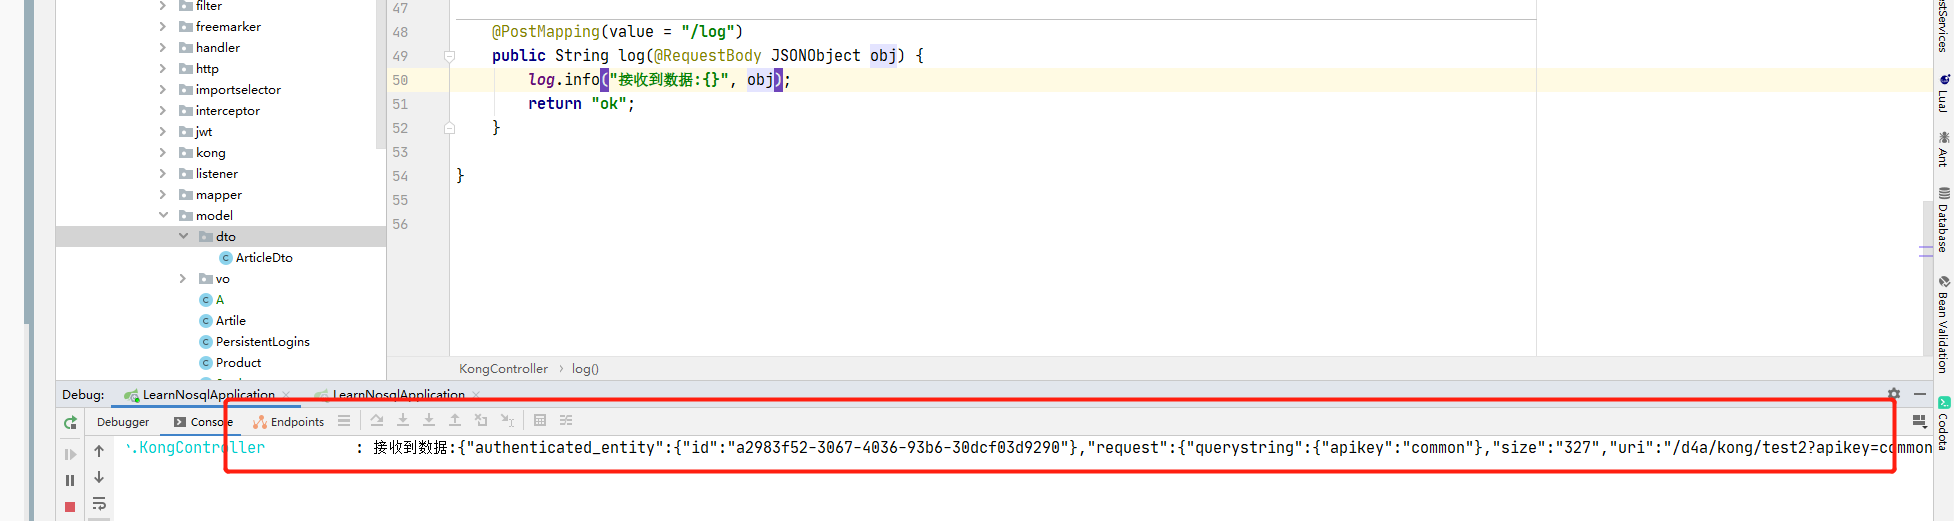Select the jwt folder
Screen dimensions: 1954x521
pos(195,132)
